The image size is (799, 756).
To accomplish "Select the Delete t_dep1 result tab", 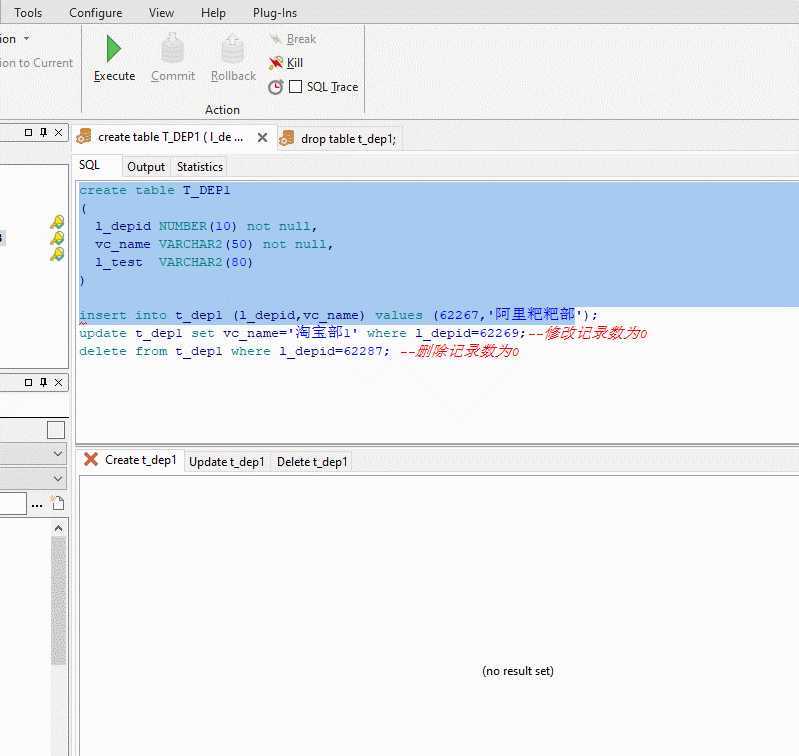I will [x=312, y=462].
